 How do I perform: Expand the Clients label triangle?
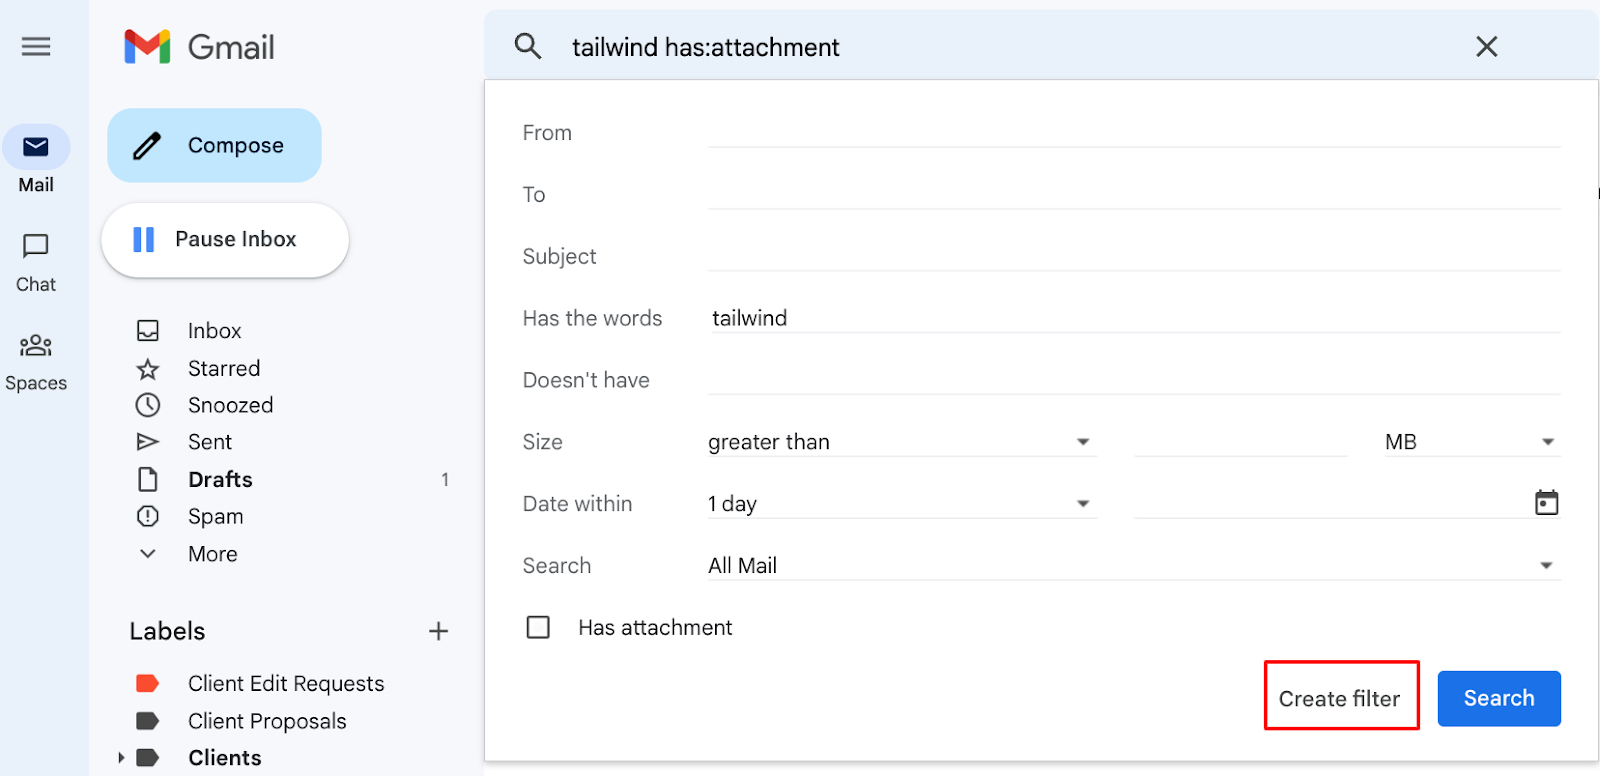(x=121, y=758)
